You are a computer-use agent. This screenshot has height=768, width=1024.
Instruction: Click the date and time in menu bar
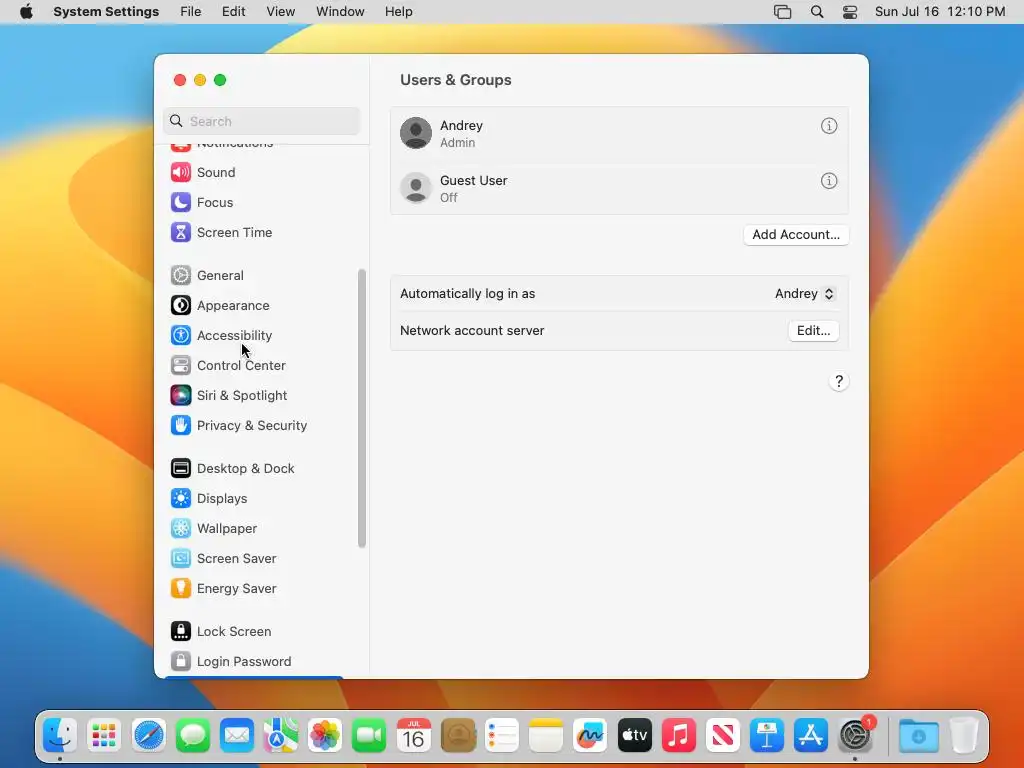click(939, 12)
